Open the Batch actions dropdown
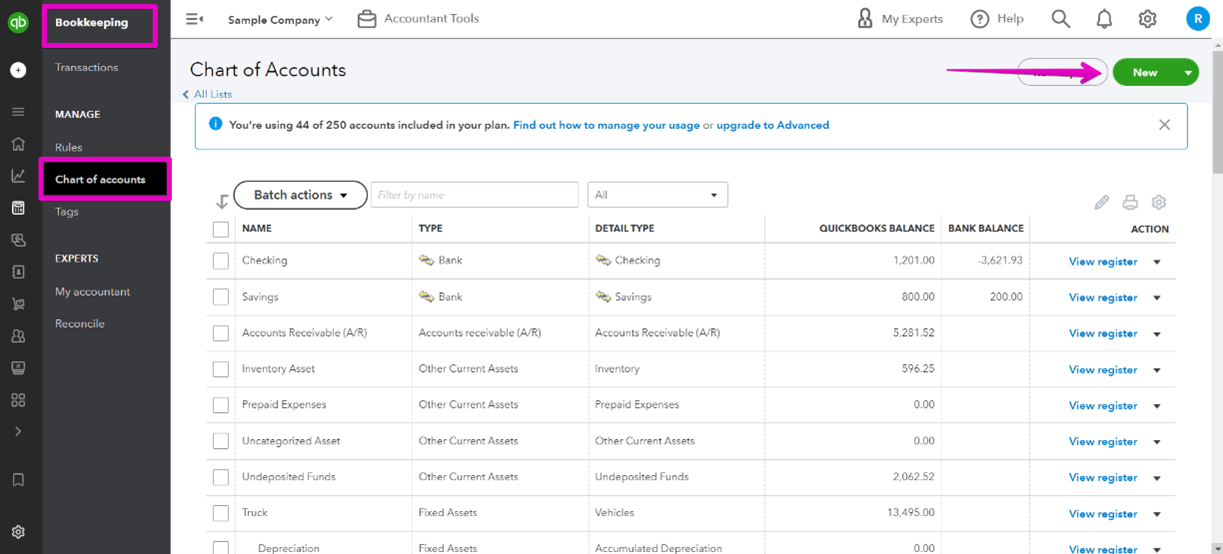The image size is (1223, 554). pyautogui.click(x=300, y=195)
